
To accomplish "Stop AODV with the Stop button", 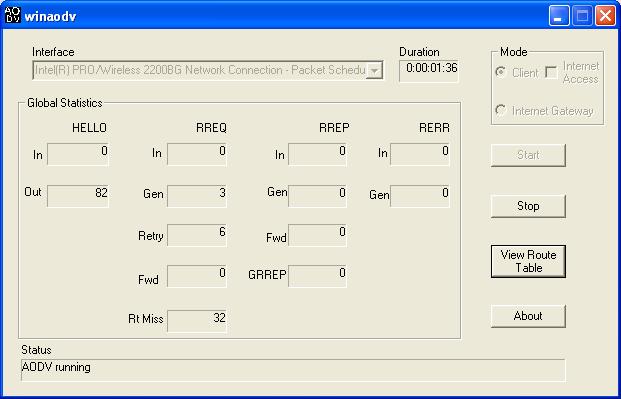I will point(528,206).
